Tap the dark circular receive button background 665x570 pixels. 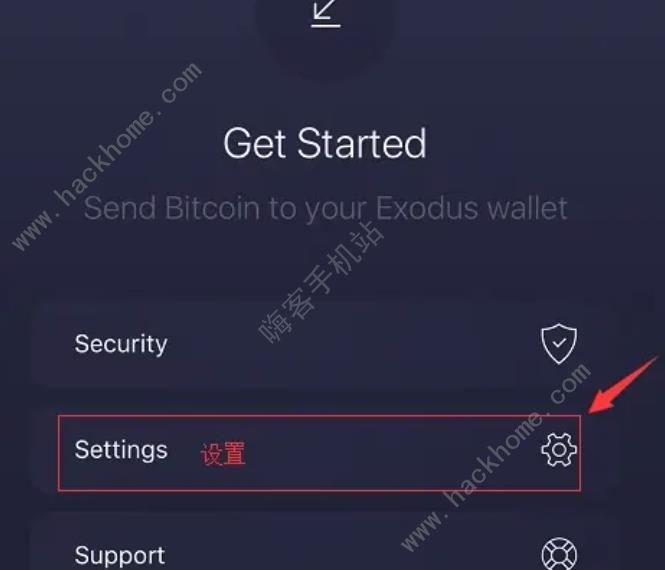pos(325,34)
